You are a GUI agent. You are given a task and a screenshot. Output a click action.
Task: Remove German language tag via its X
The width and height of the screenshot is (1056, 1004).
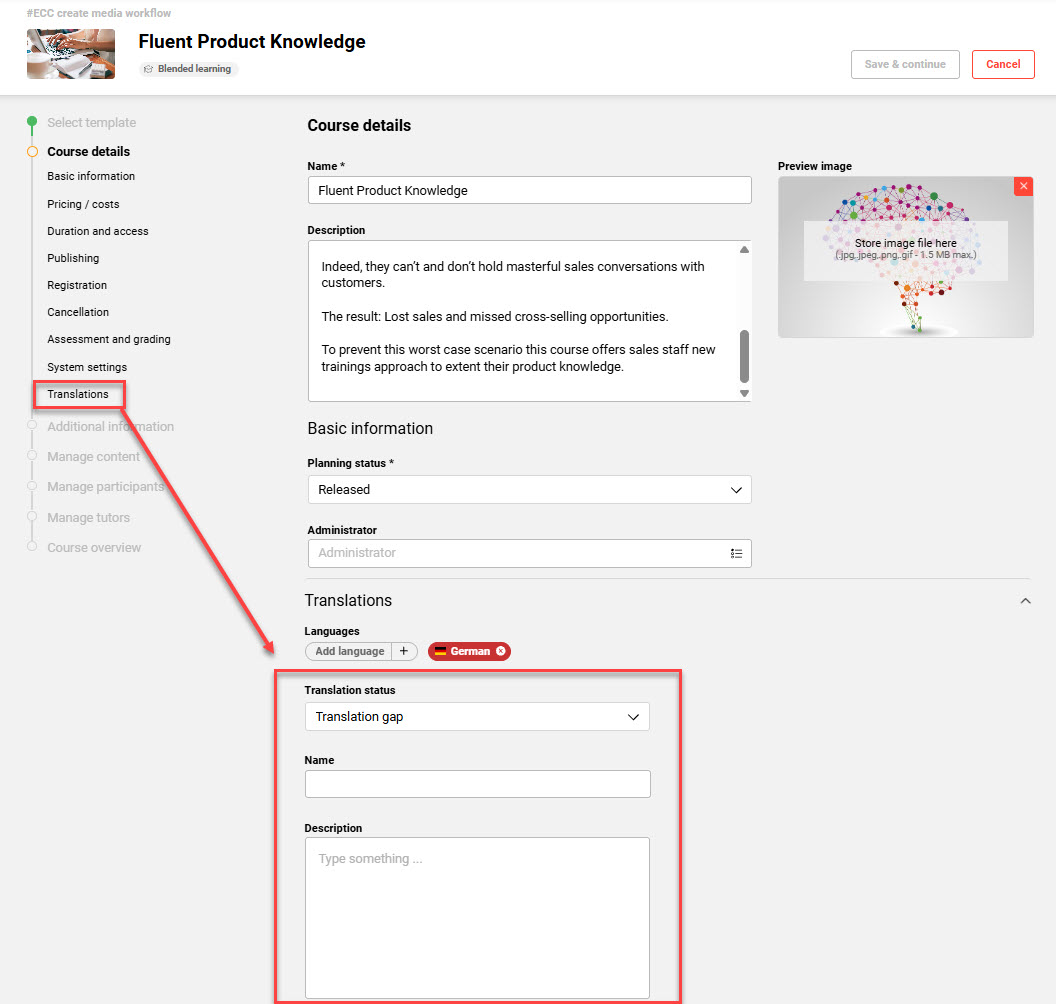click(500, 651)
